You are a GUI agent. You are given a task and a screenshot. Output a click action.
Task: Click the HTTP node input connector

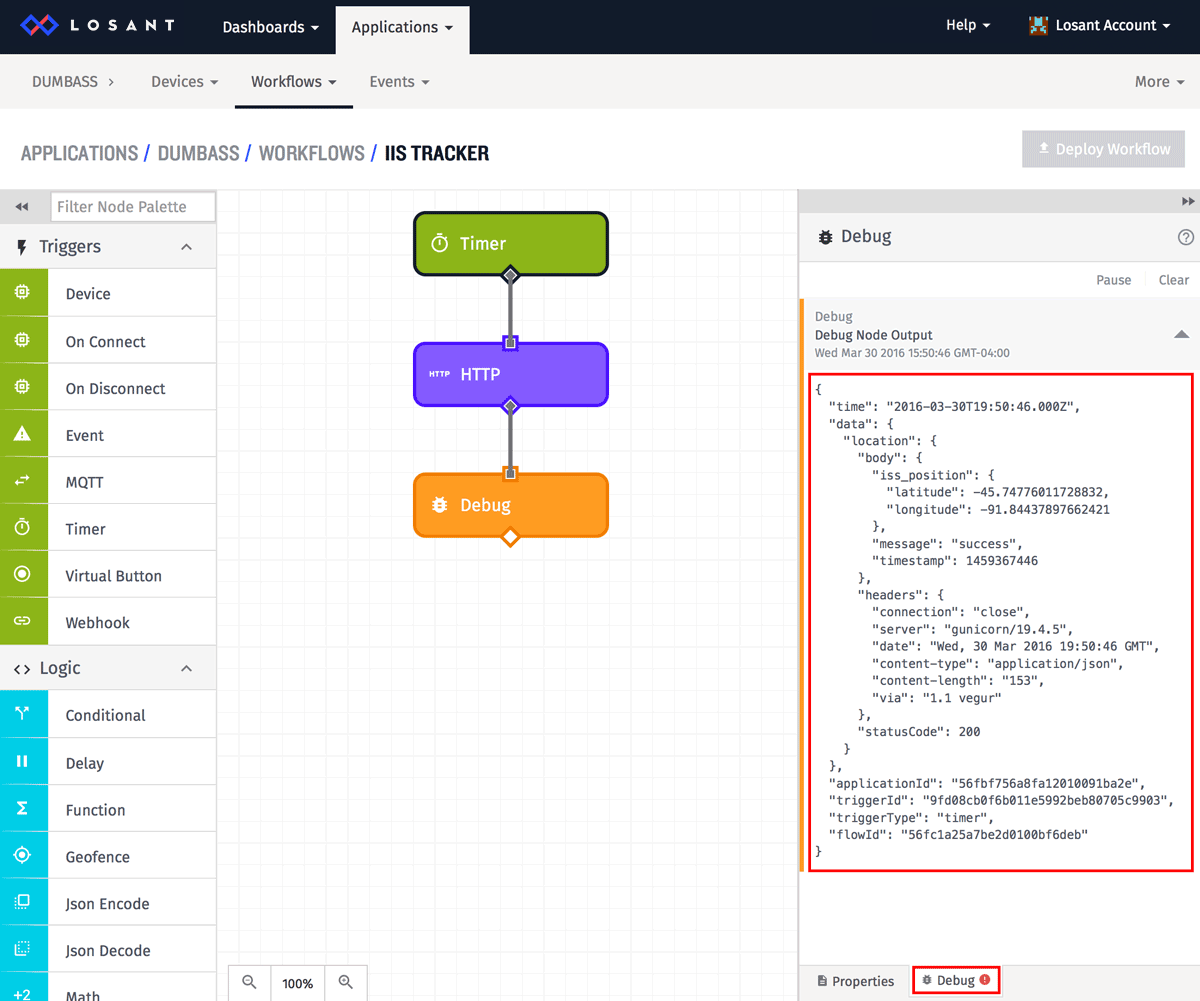pyautogui.click(x=510, y=343)
